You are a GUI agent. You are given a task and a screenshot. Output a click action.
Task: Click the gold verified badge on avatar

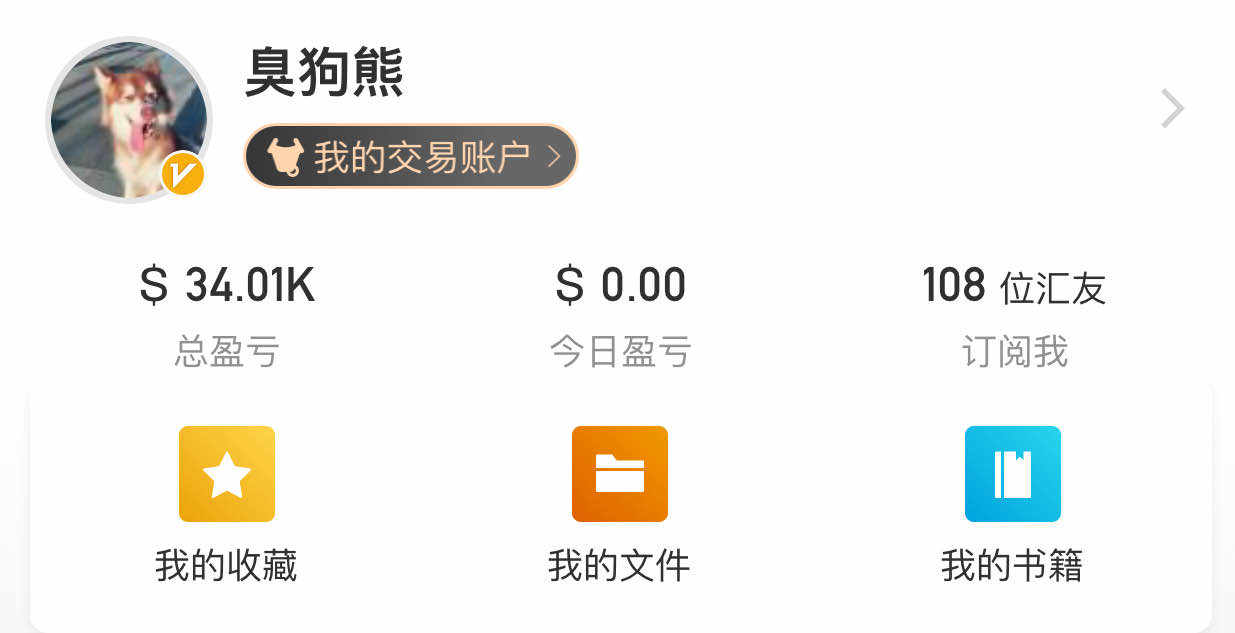[183, 175]
